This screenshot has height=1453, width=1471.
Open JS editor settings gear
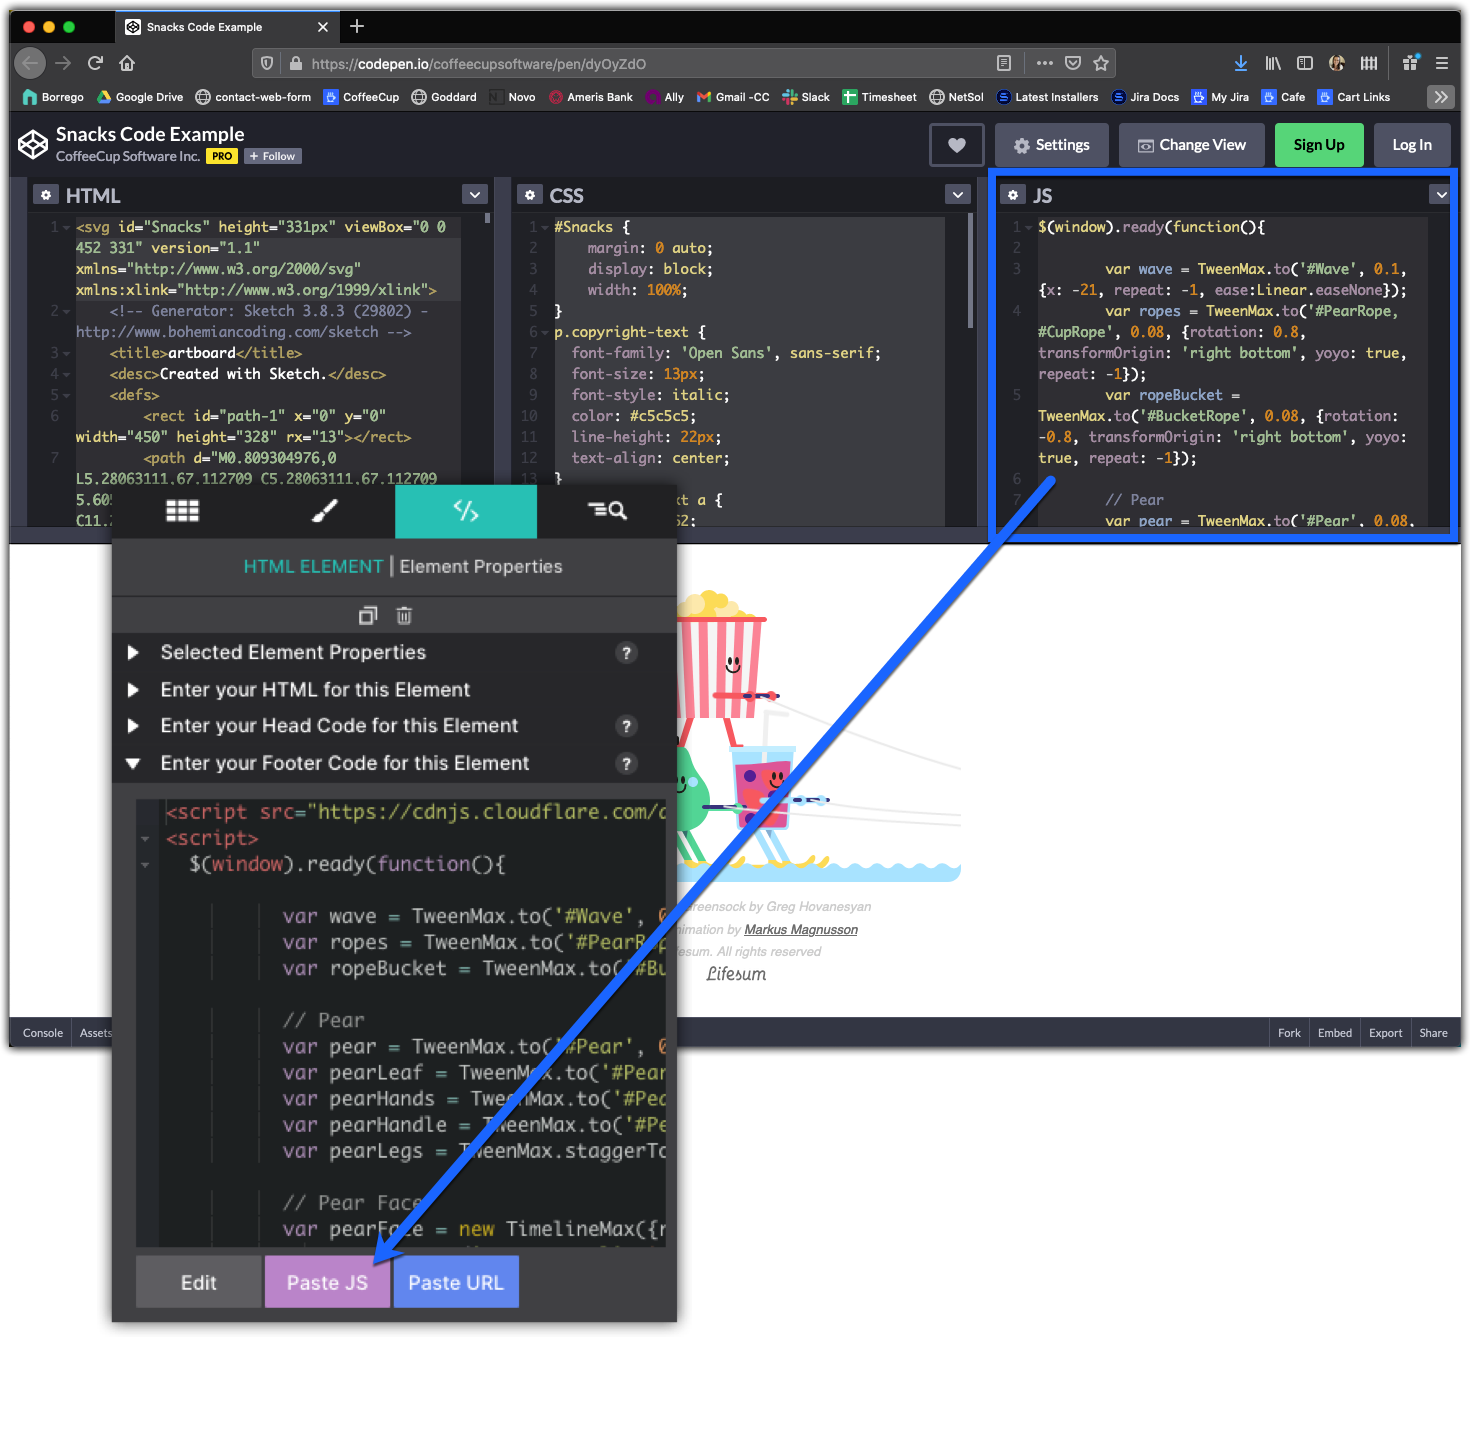pos(1013,195)
